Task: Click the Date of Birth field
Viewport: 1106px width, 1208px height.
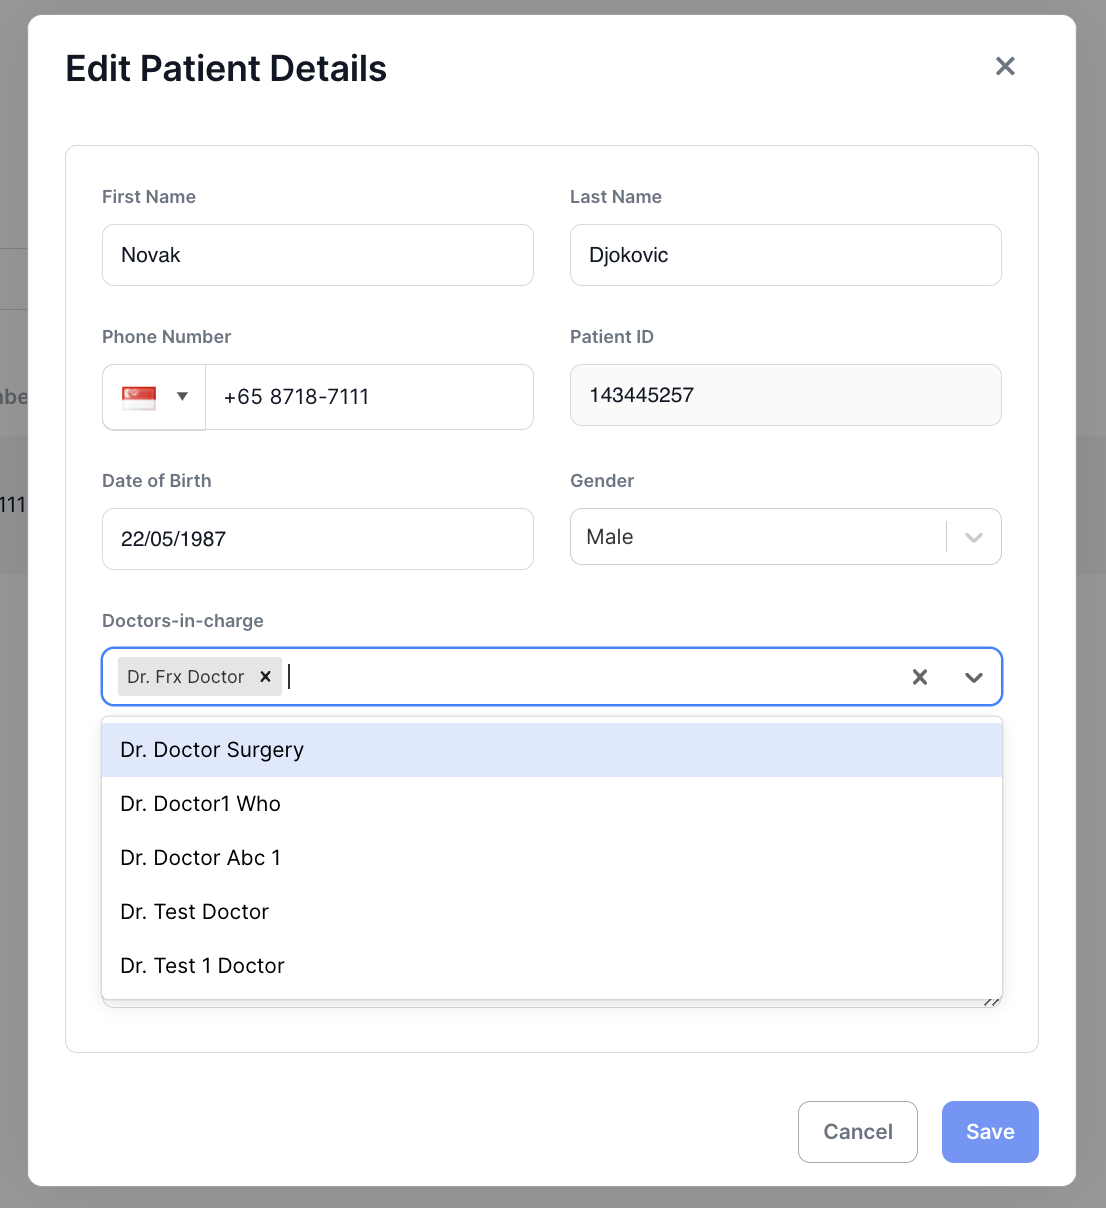Action: [x=317, y=539]
